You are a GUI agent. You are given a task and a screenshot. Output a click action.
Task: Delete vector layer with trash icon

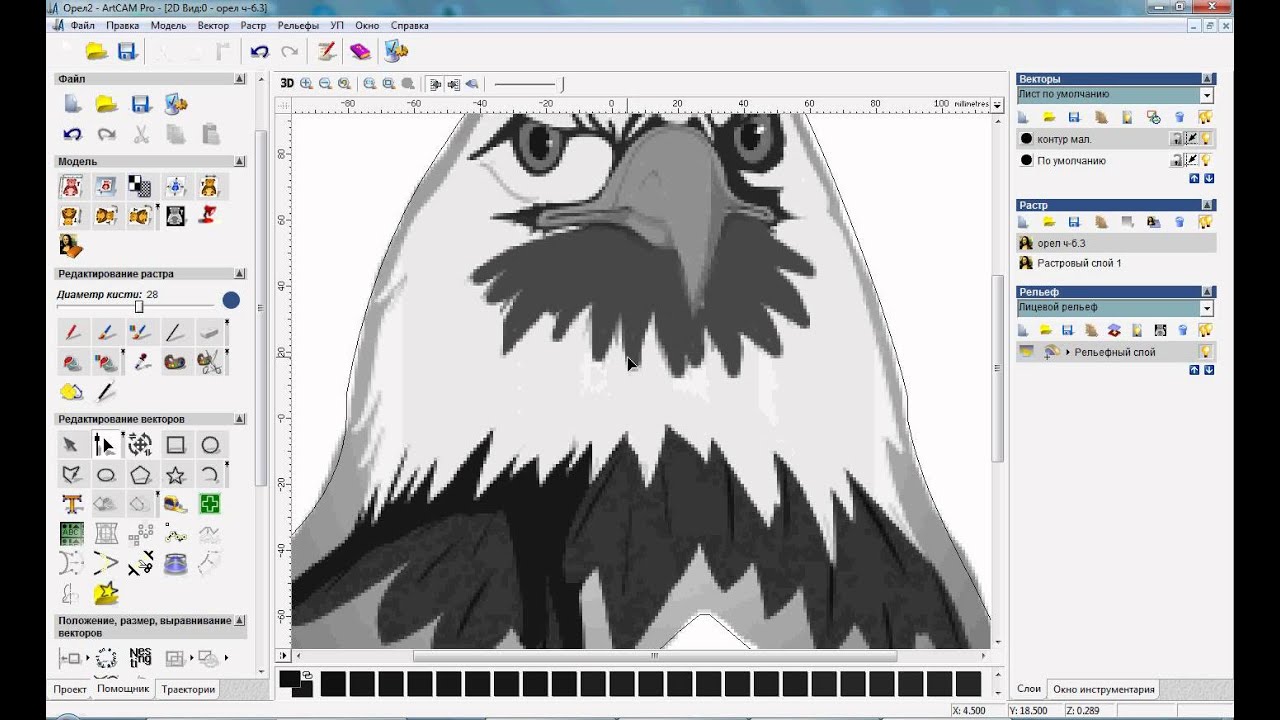click(1180, 117)
